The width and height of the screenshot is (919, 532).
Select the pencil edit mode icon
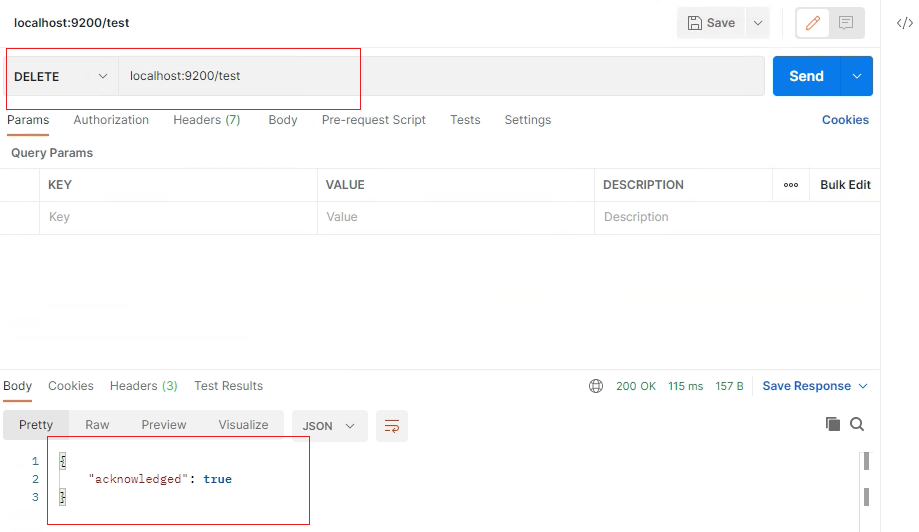(x=812, y=23)
